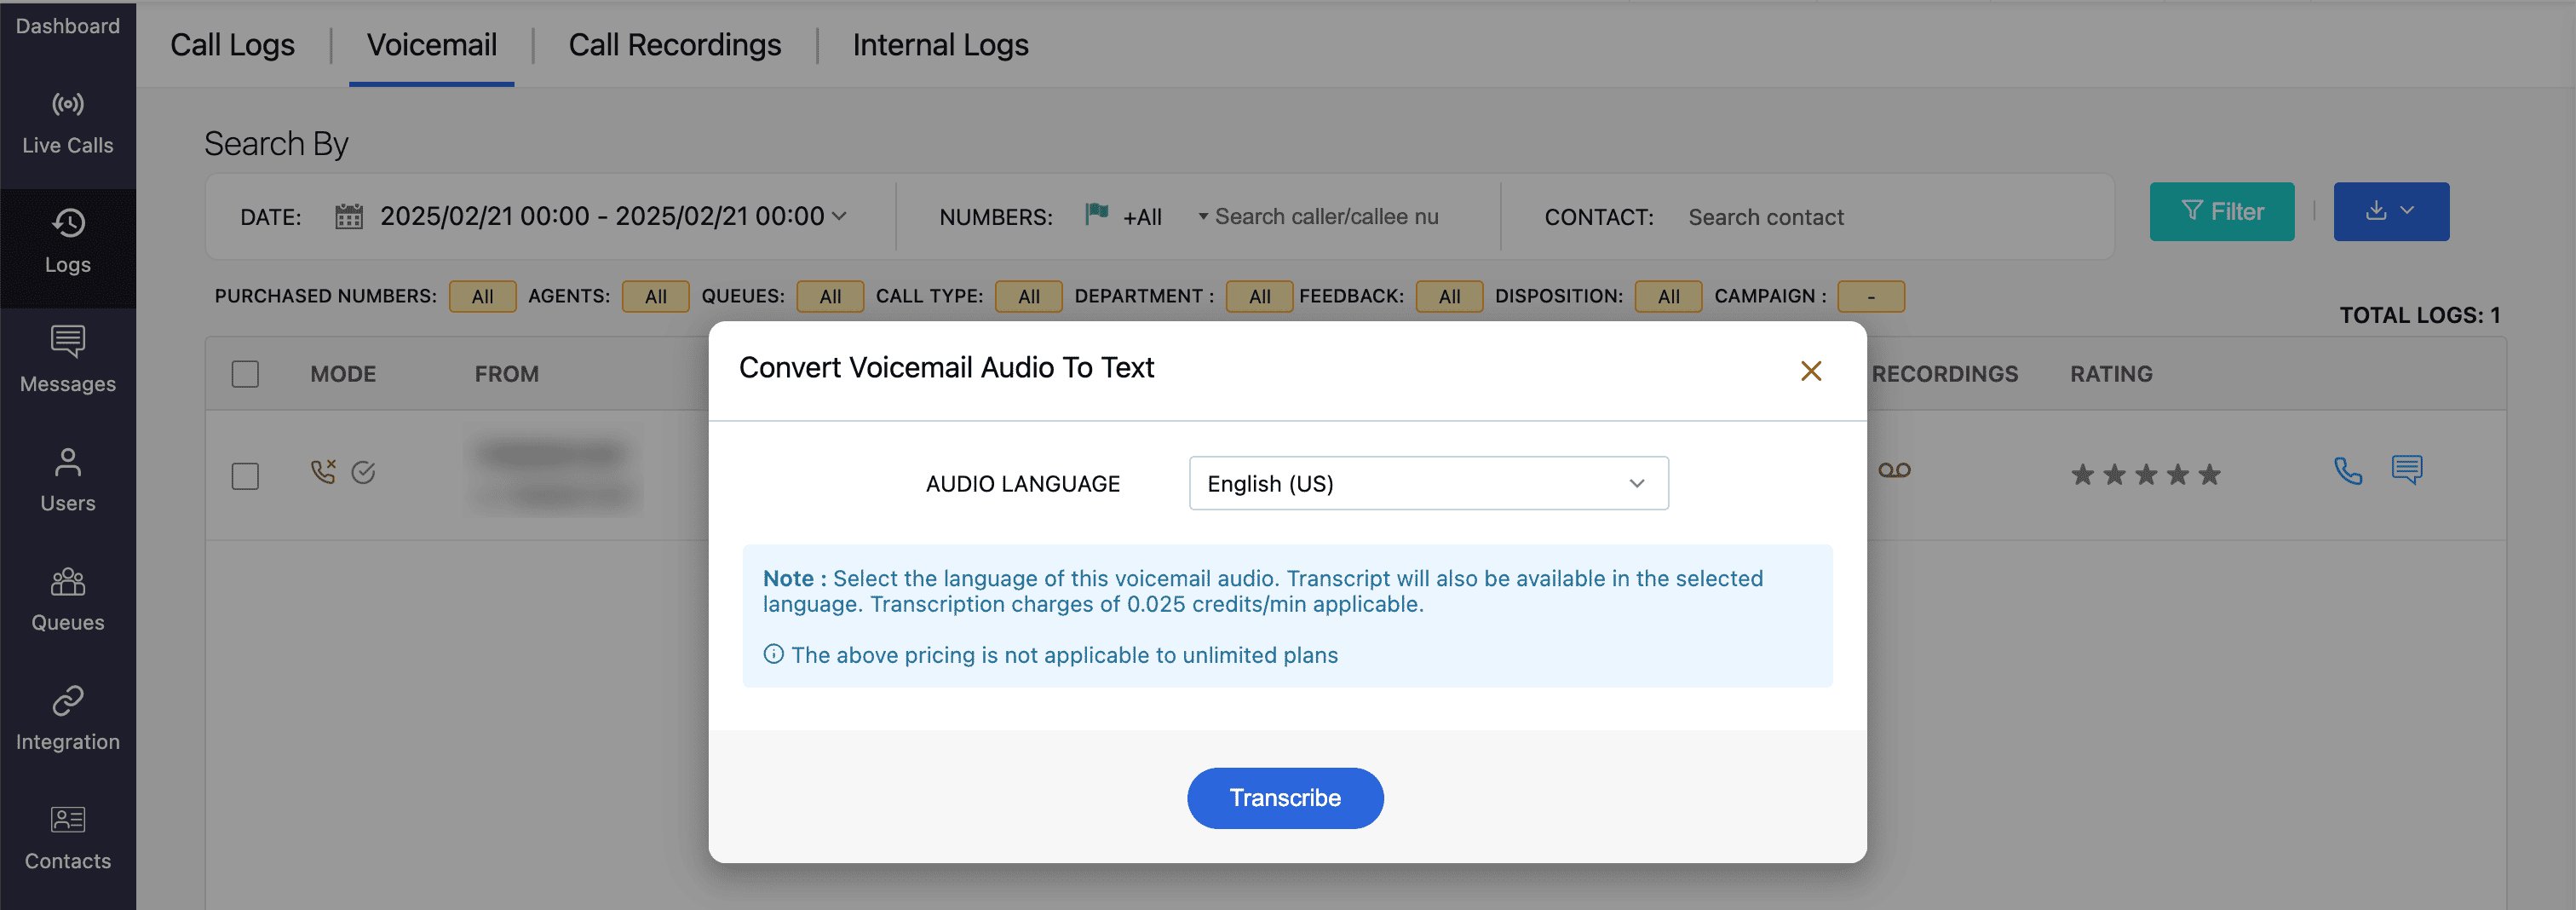The width and height of the screenshot is (2576, 910).
Task: Switch to the Internal Logs tab
Action: pos(939,45)
